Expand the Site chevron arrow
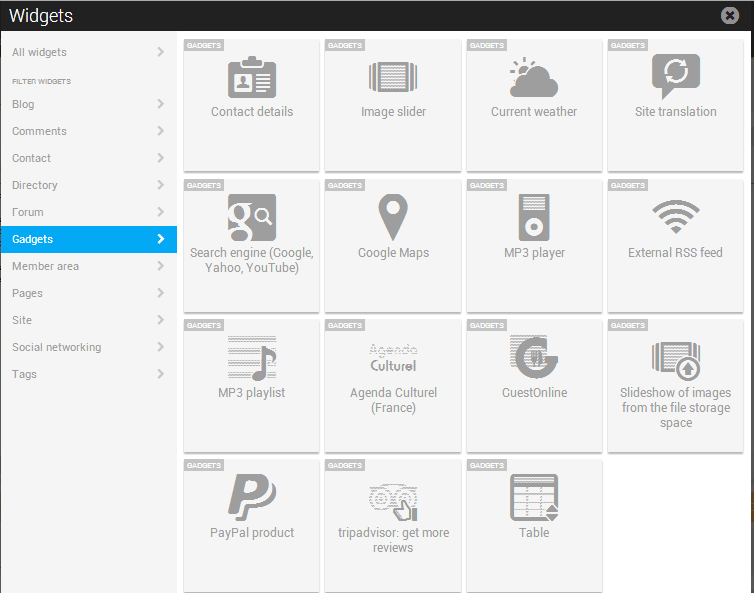This screenshot has height=593, width=754. coord(161,320)
